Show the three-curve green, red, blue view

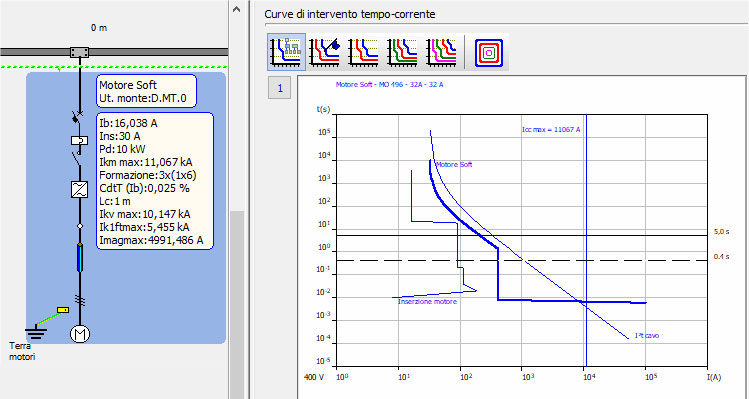click(x=403, y=52)
